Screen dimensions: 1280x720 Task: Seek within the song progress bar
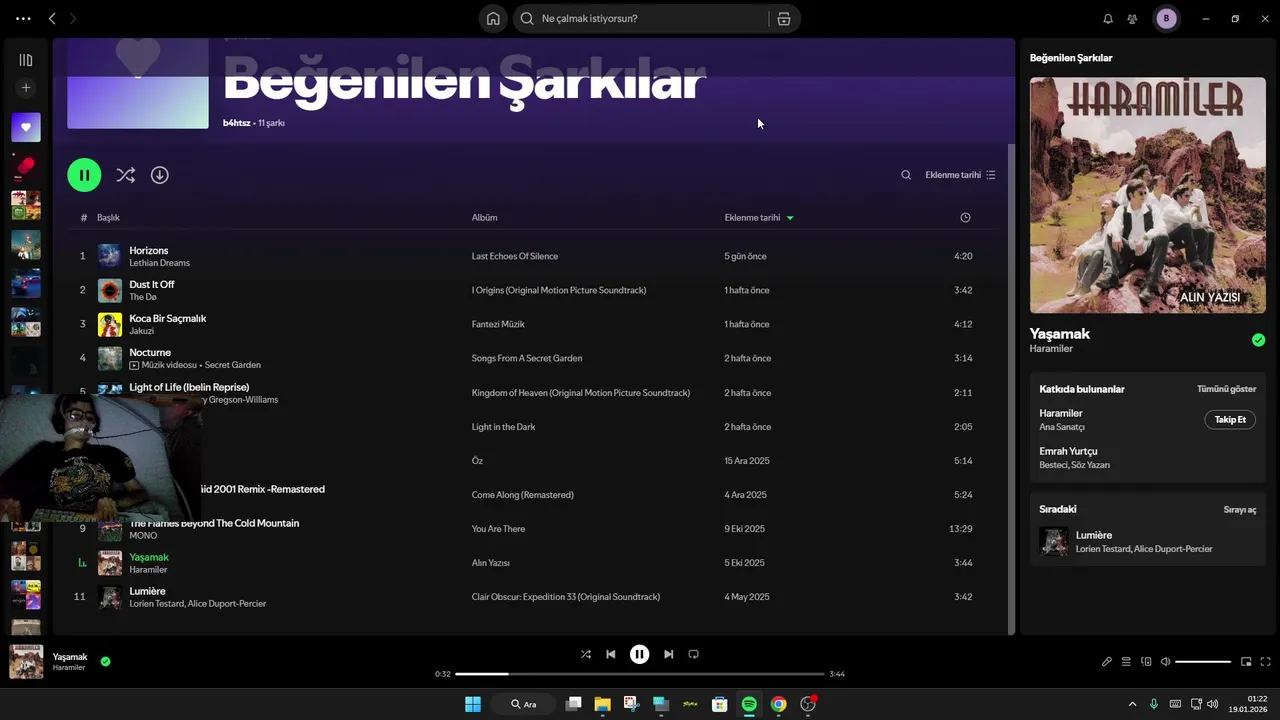640,674
